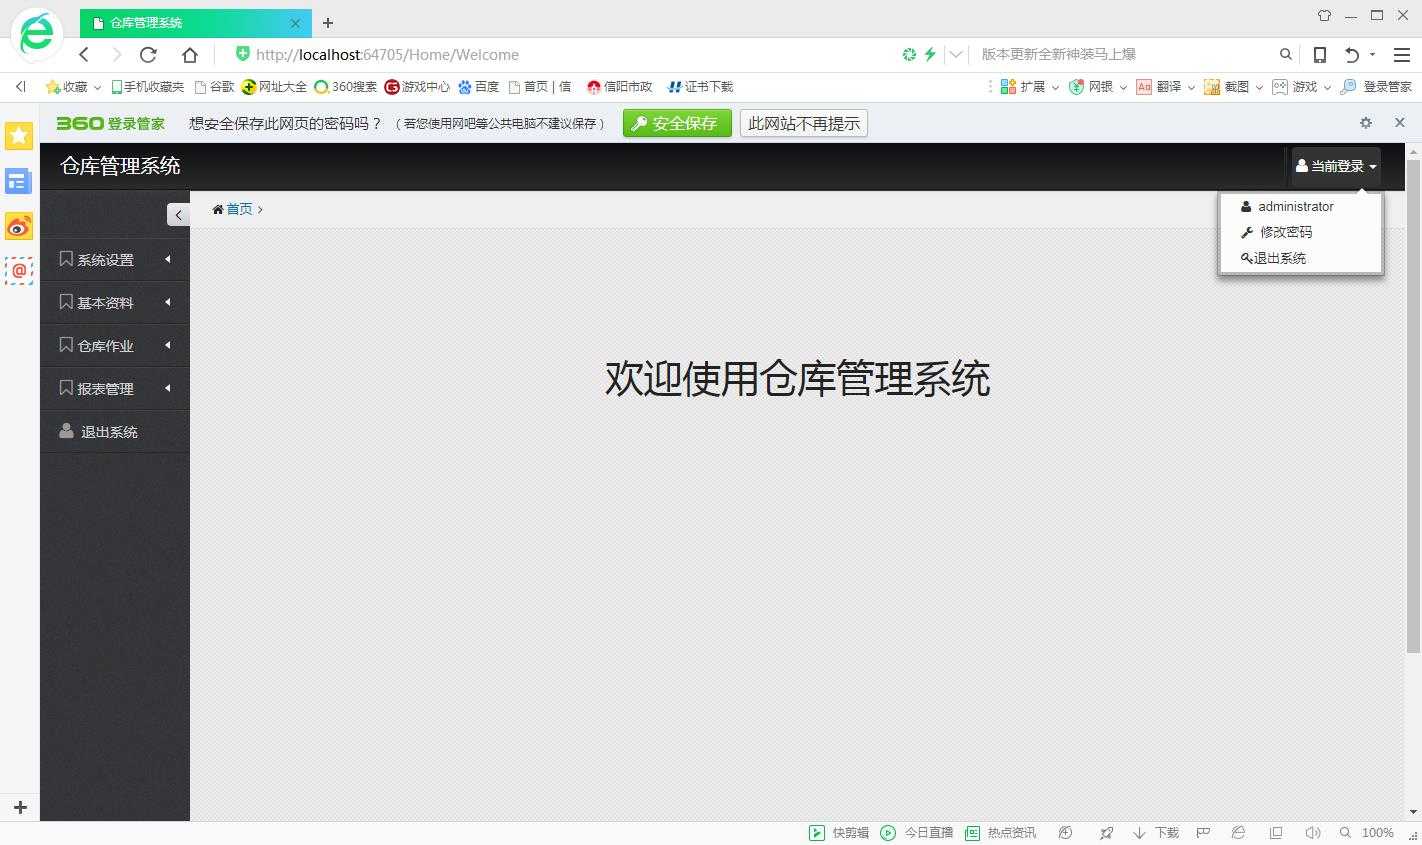Open the browser skin shirt icon

click(1324, 15)
